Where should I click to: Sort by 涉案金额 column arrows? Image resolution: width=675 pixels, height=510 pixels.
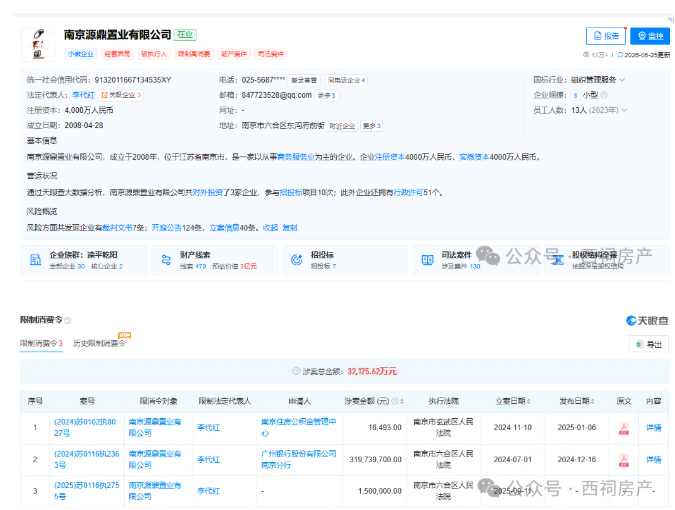402,401
